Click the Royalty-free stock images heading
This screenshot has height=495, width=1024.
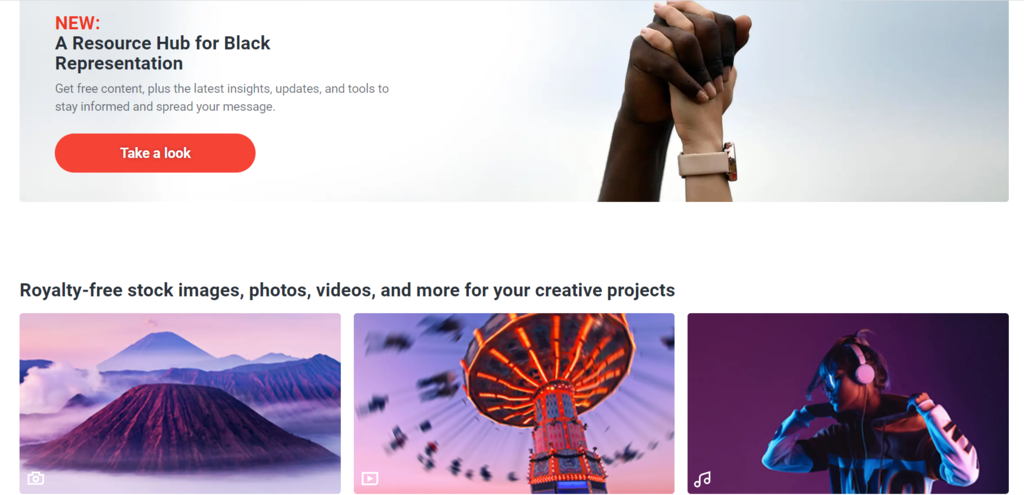(x=347, y=290)
